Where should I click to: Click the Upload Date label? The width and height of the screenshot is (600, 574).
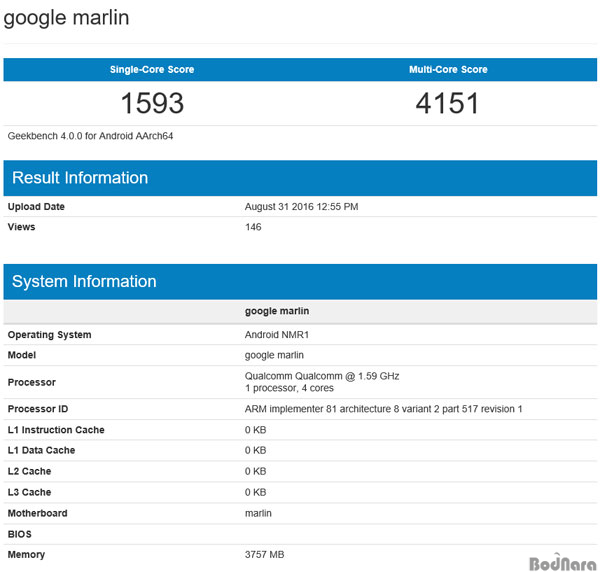click(x=36, y=207)
